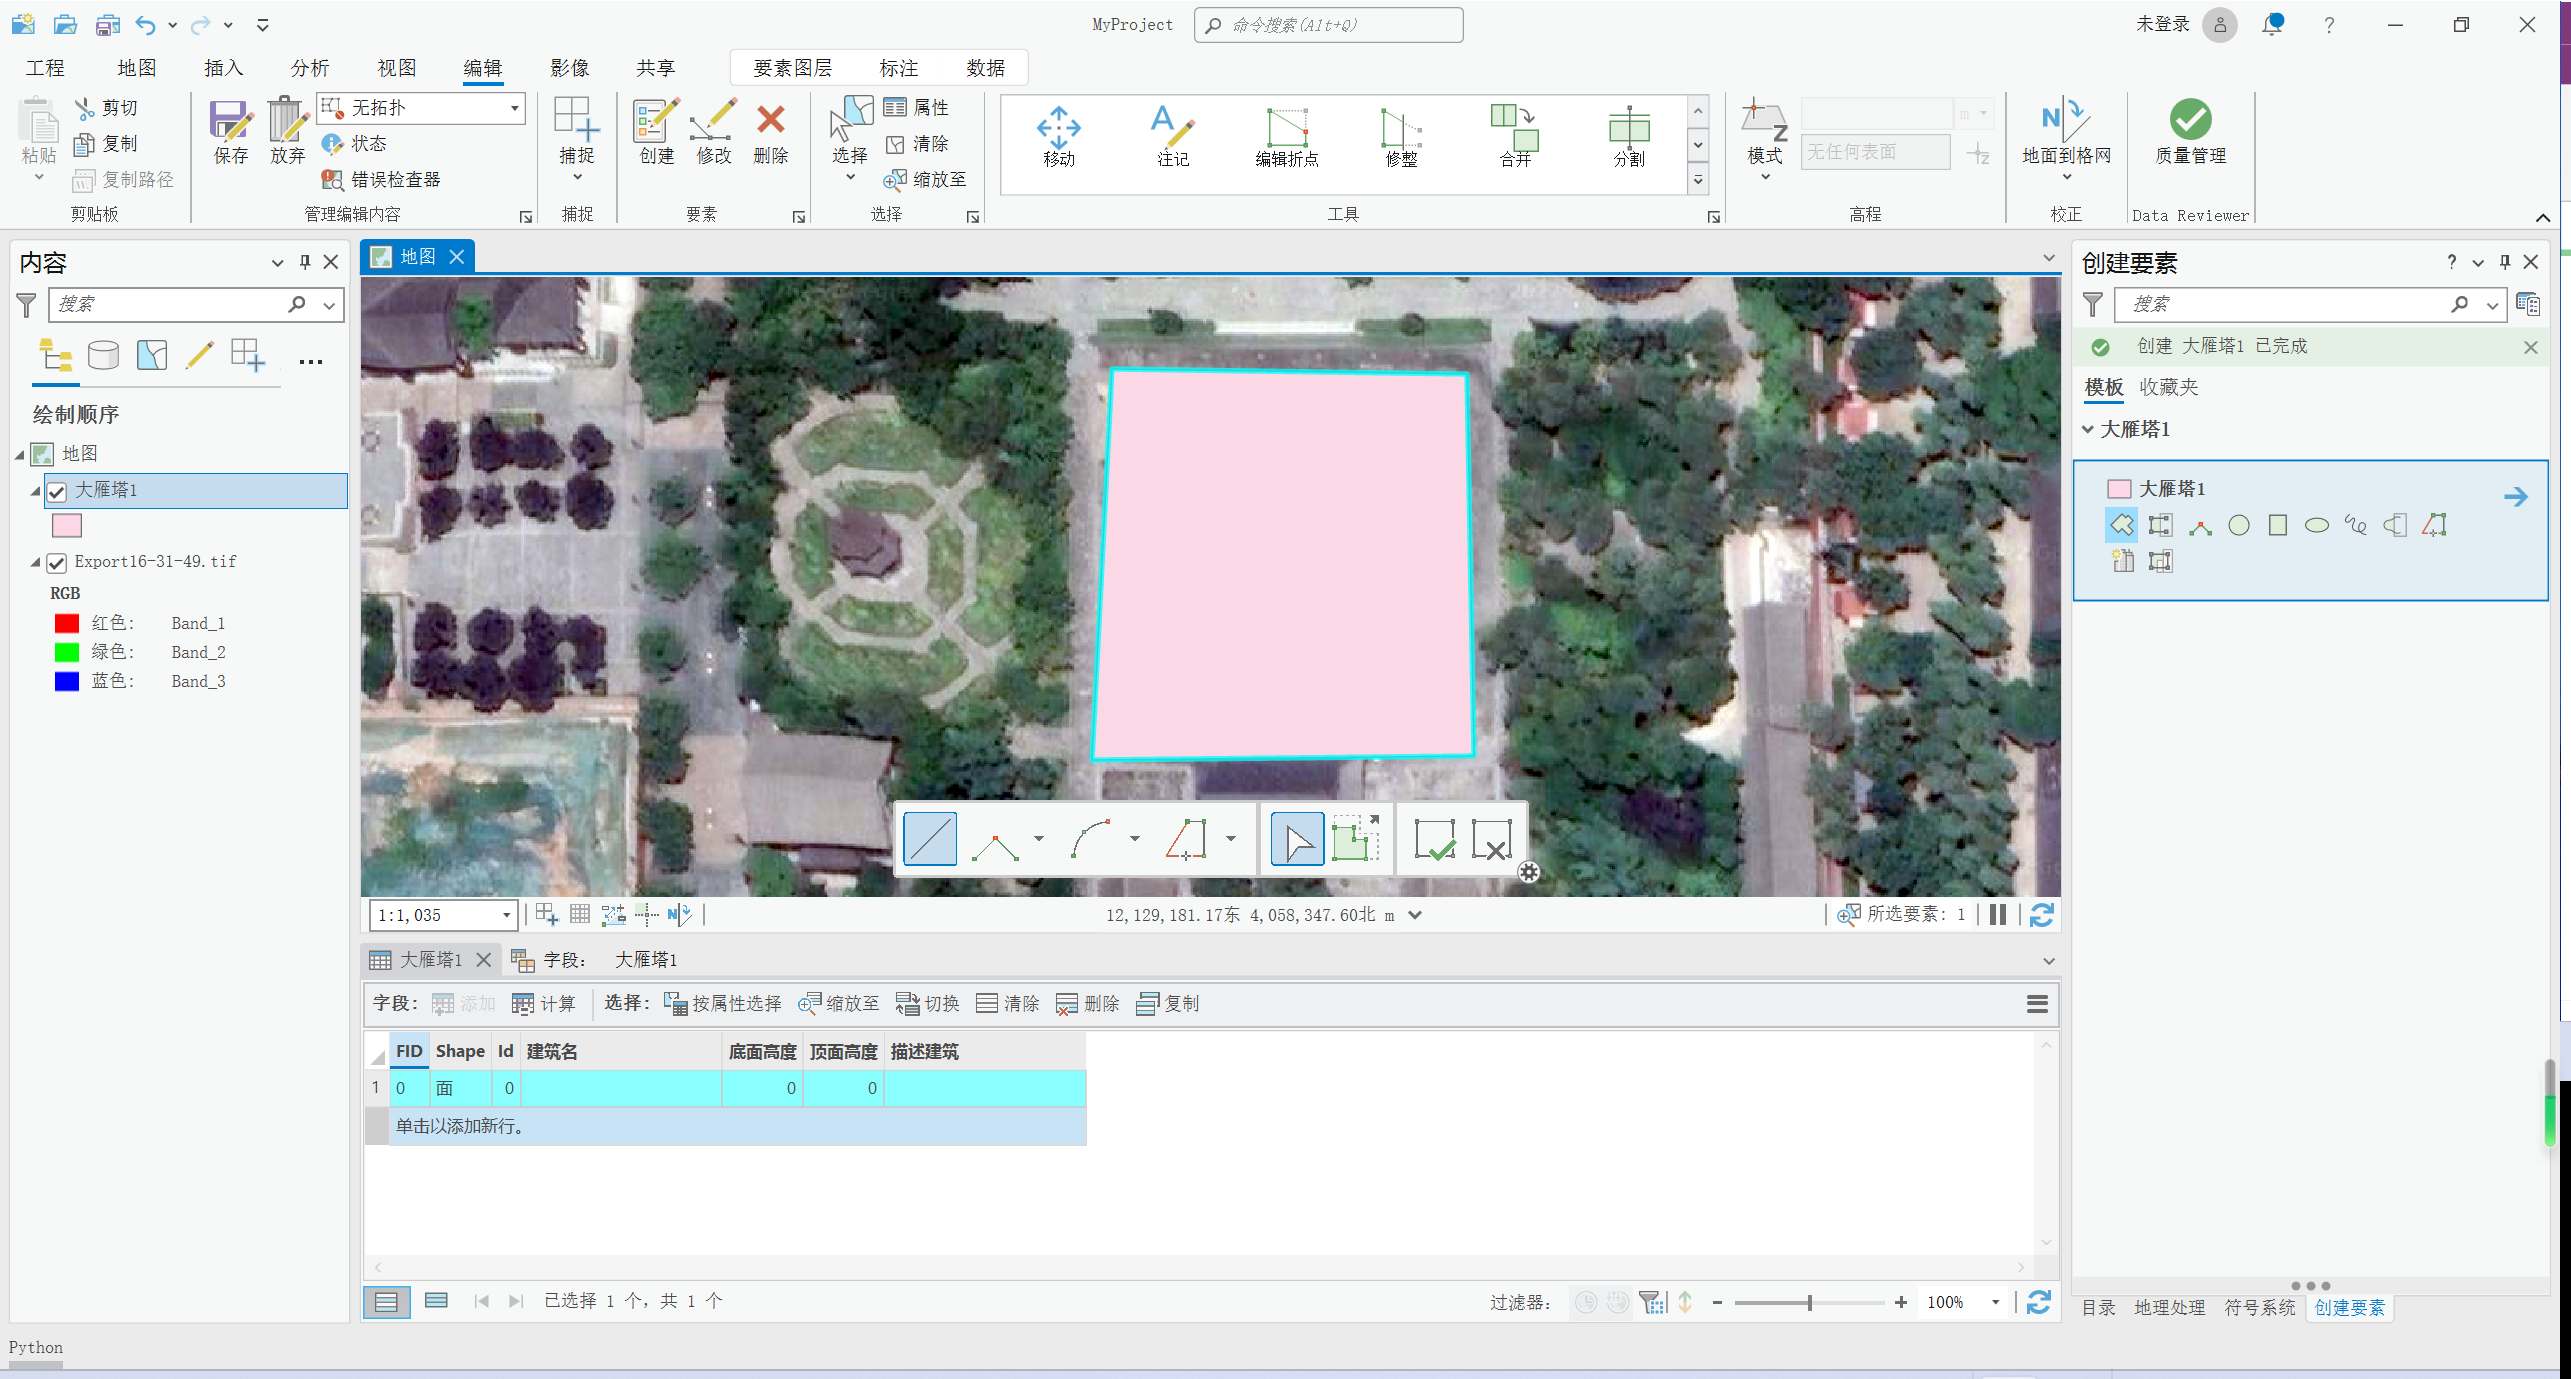Viewport: 2571px width, 1379px height.
Task: Toggle the Select tool on construction toolbar
Action: pyautogui.click(x=1297, y=838)
